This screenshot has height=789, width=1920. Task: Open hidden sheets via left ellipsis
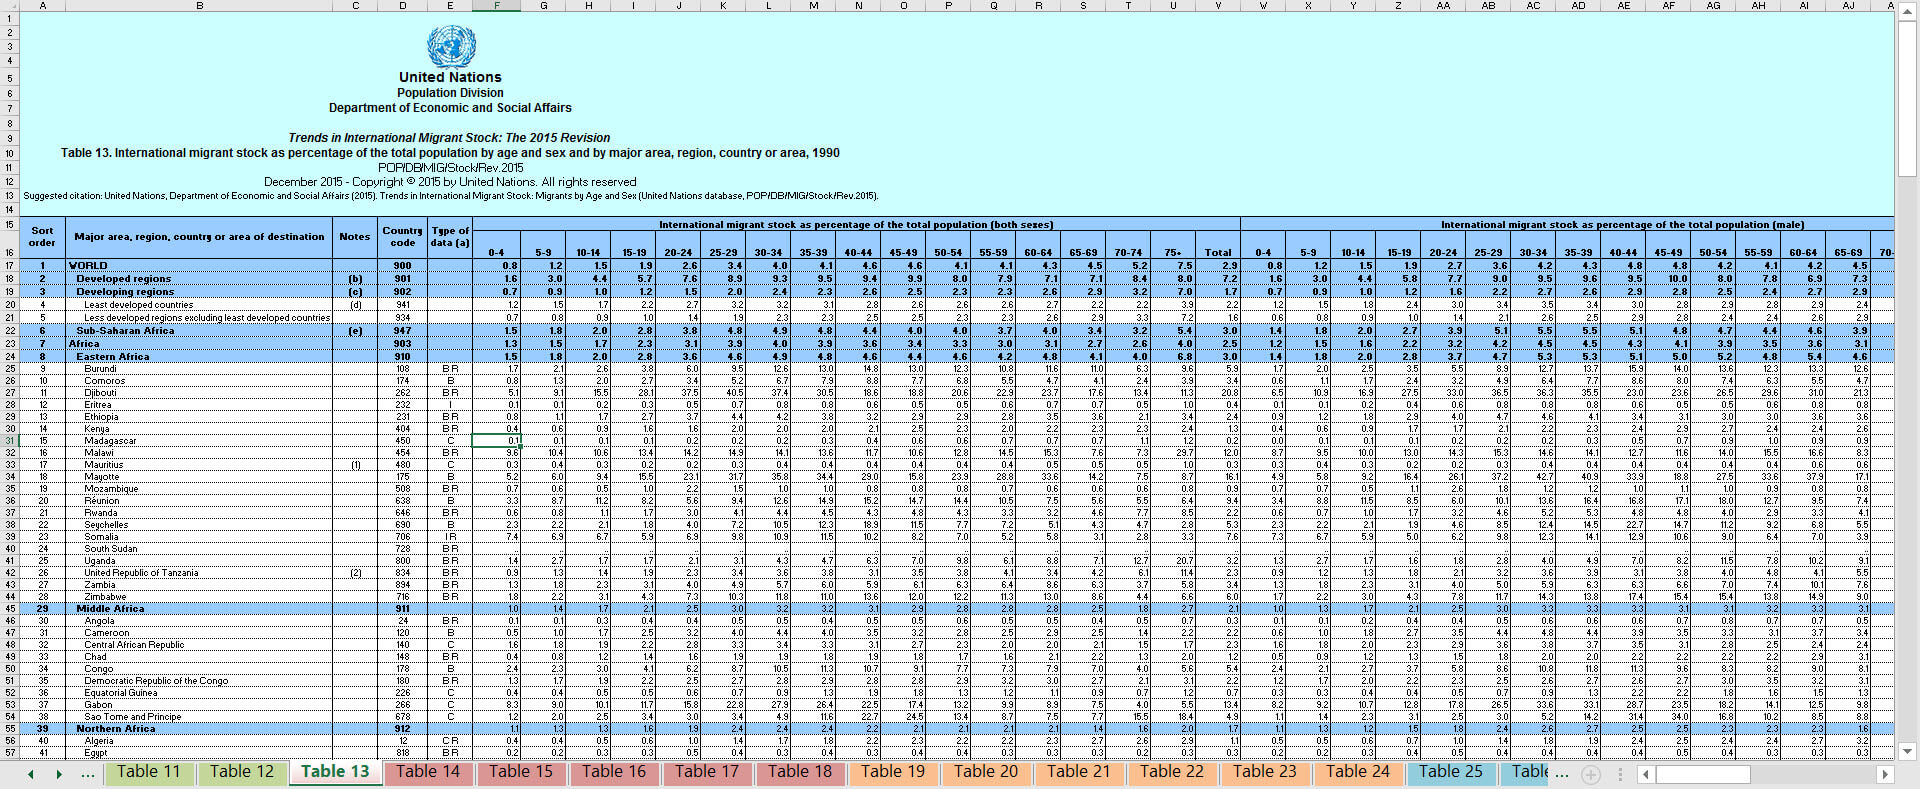88,773
